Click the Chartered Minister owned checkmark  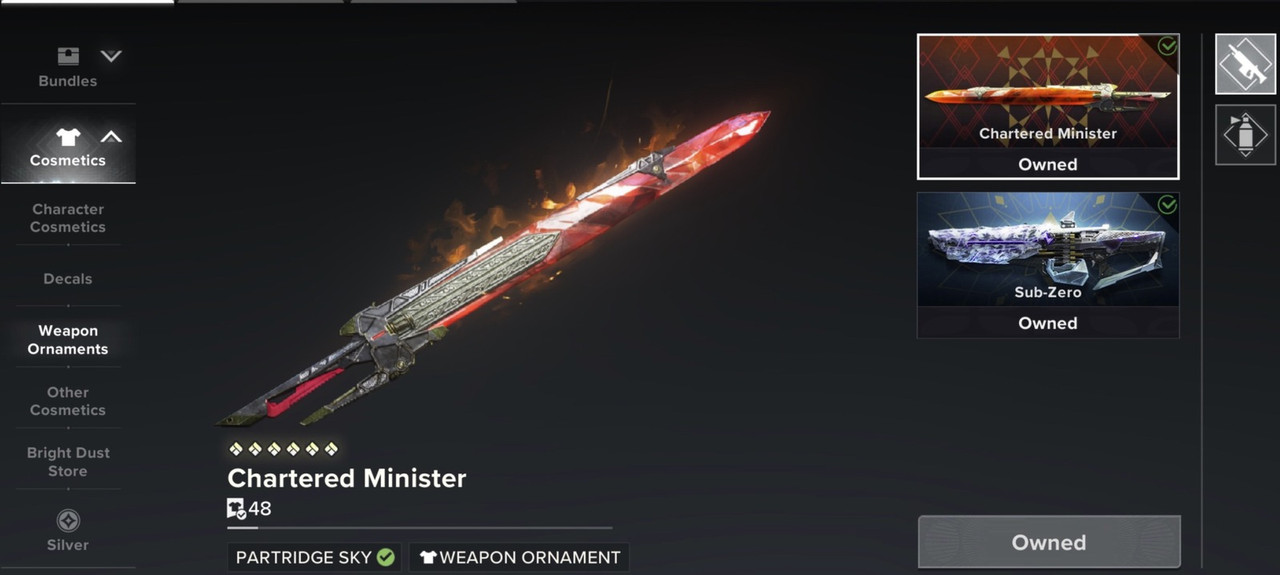[x=1167, y=46]
